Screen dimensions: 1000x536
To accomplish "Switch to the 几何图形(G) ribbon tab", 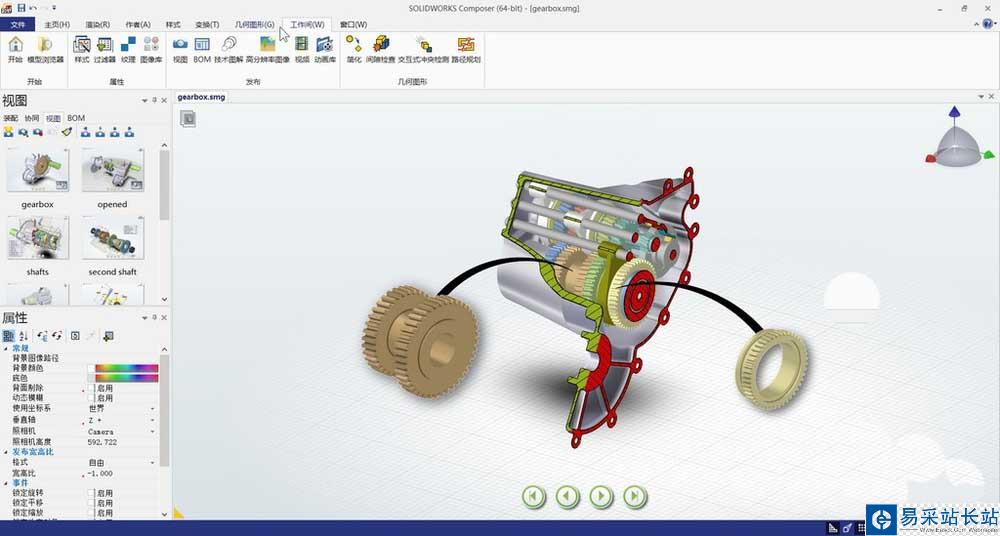I will pos(254,24).
